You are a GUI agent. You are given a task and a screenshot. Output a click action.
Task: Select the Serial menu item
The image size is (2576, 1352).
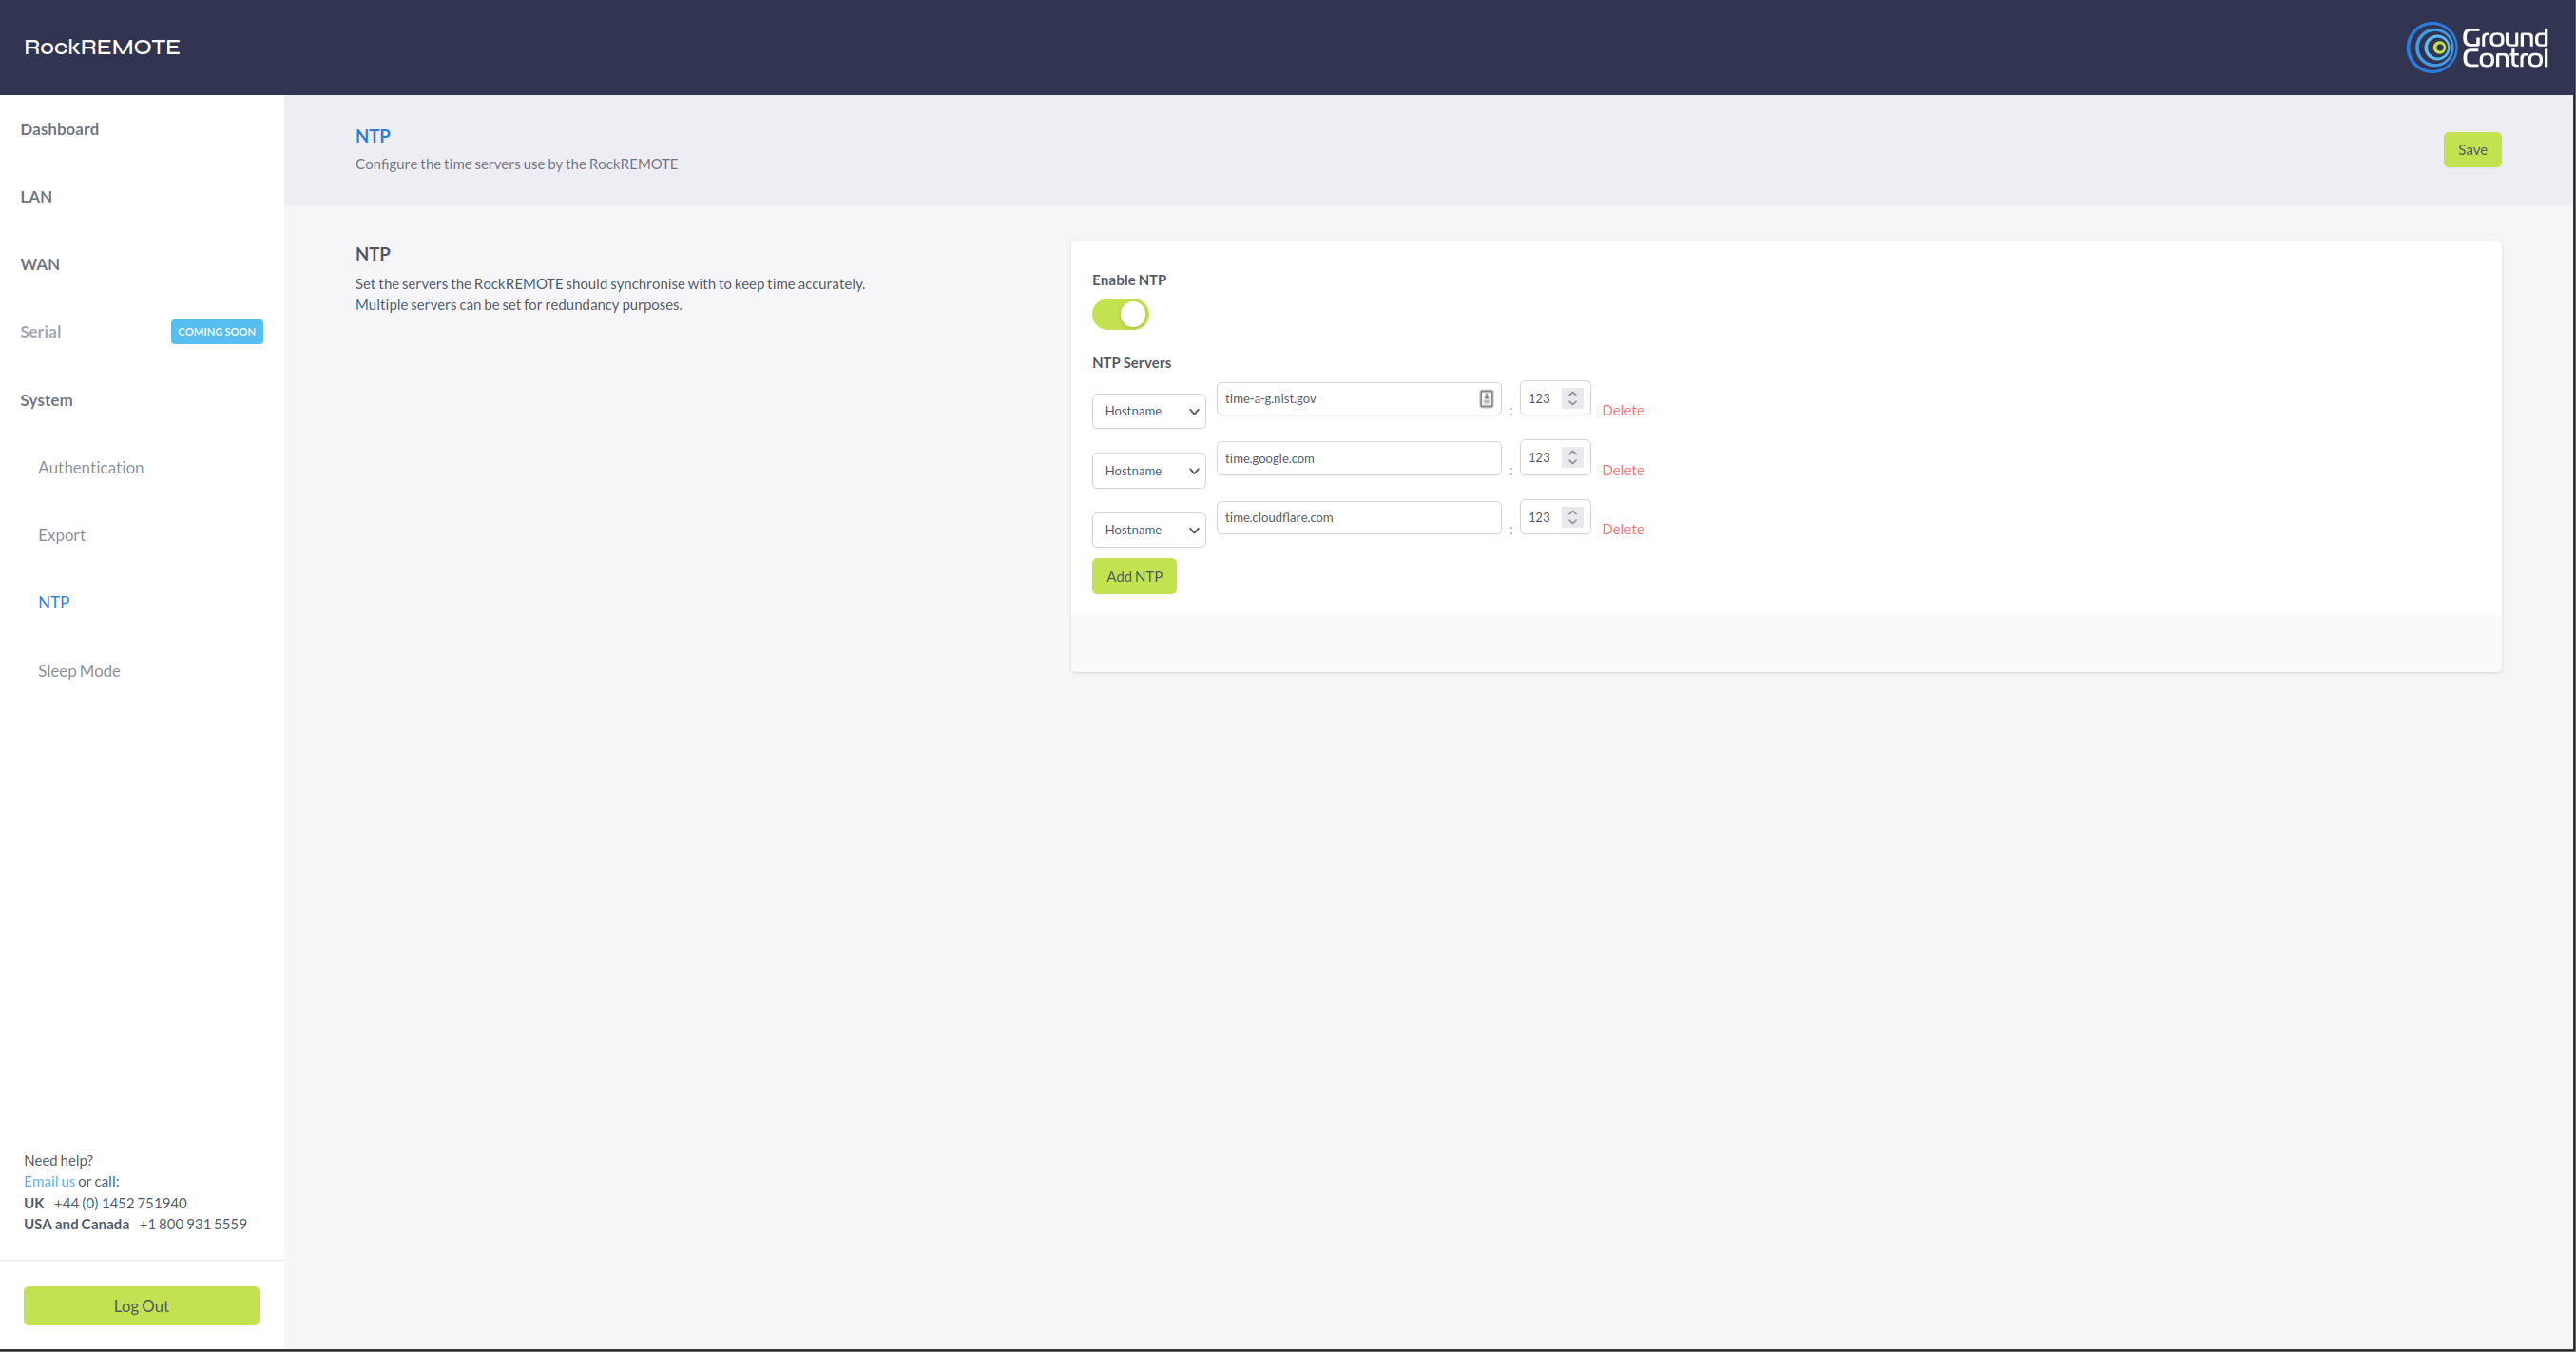(x=40, y=332)
